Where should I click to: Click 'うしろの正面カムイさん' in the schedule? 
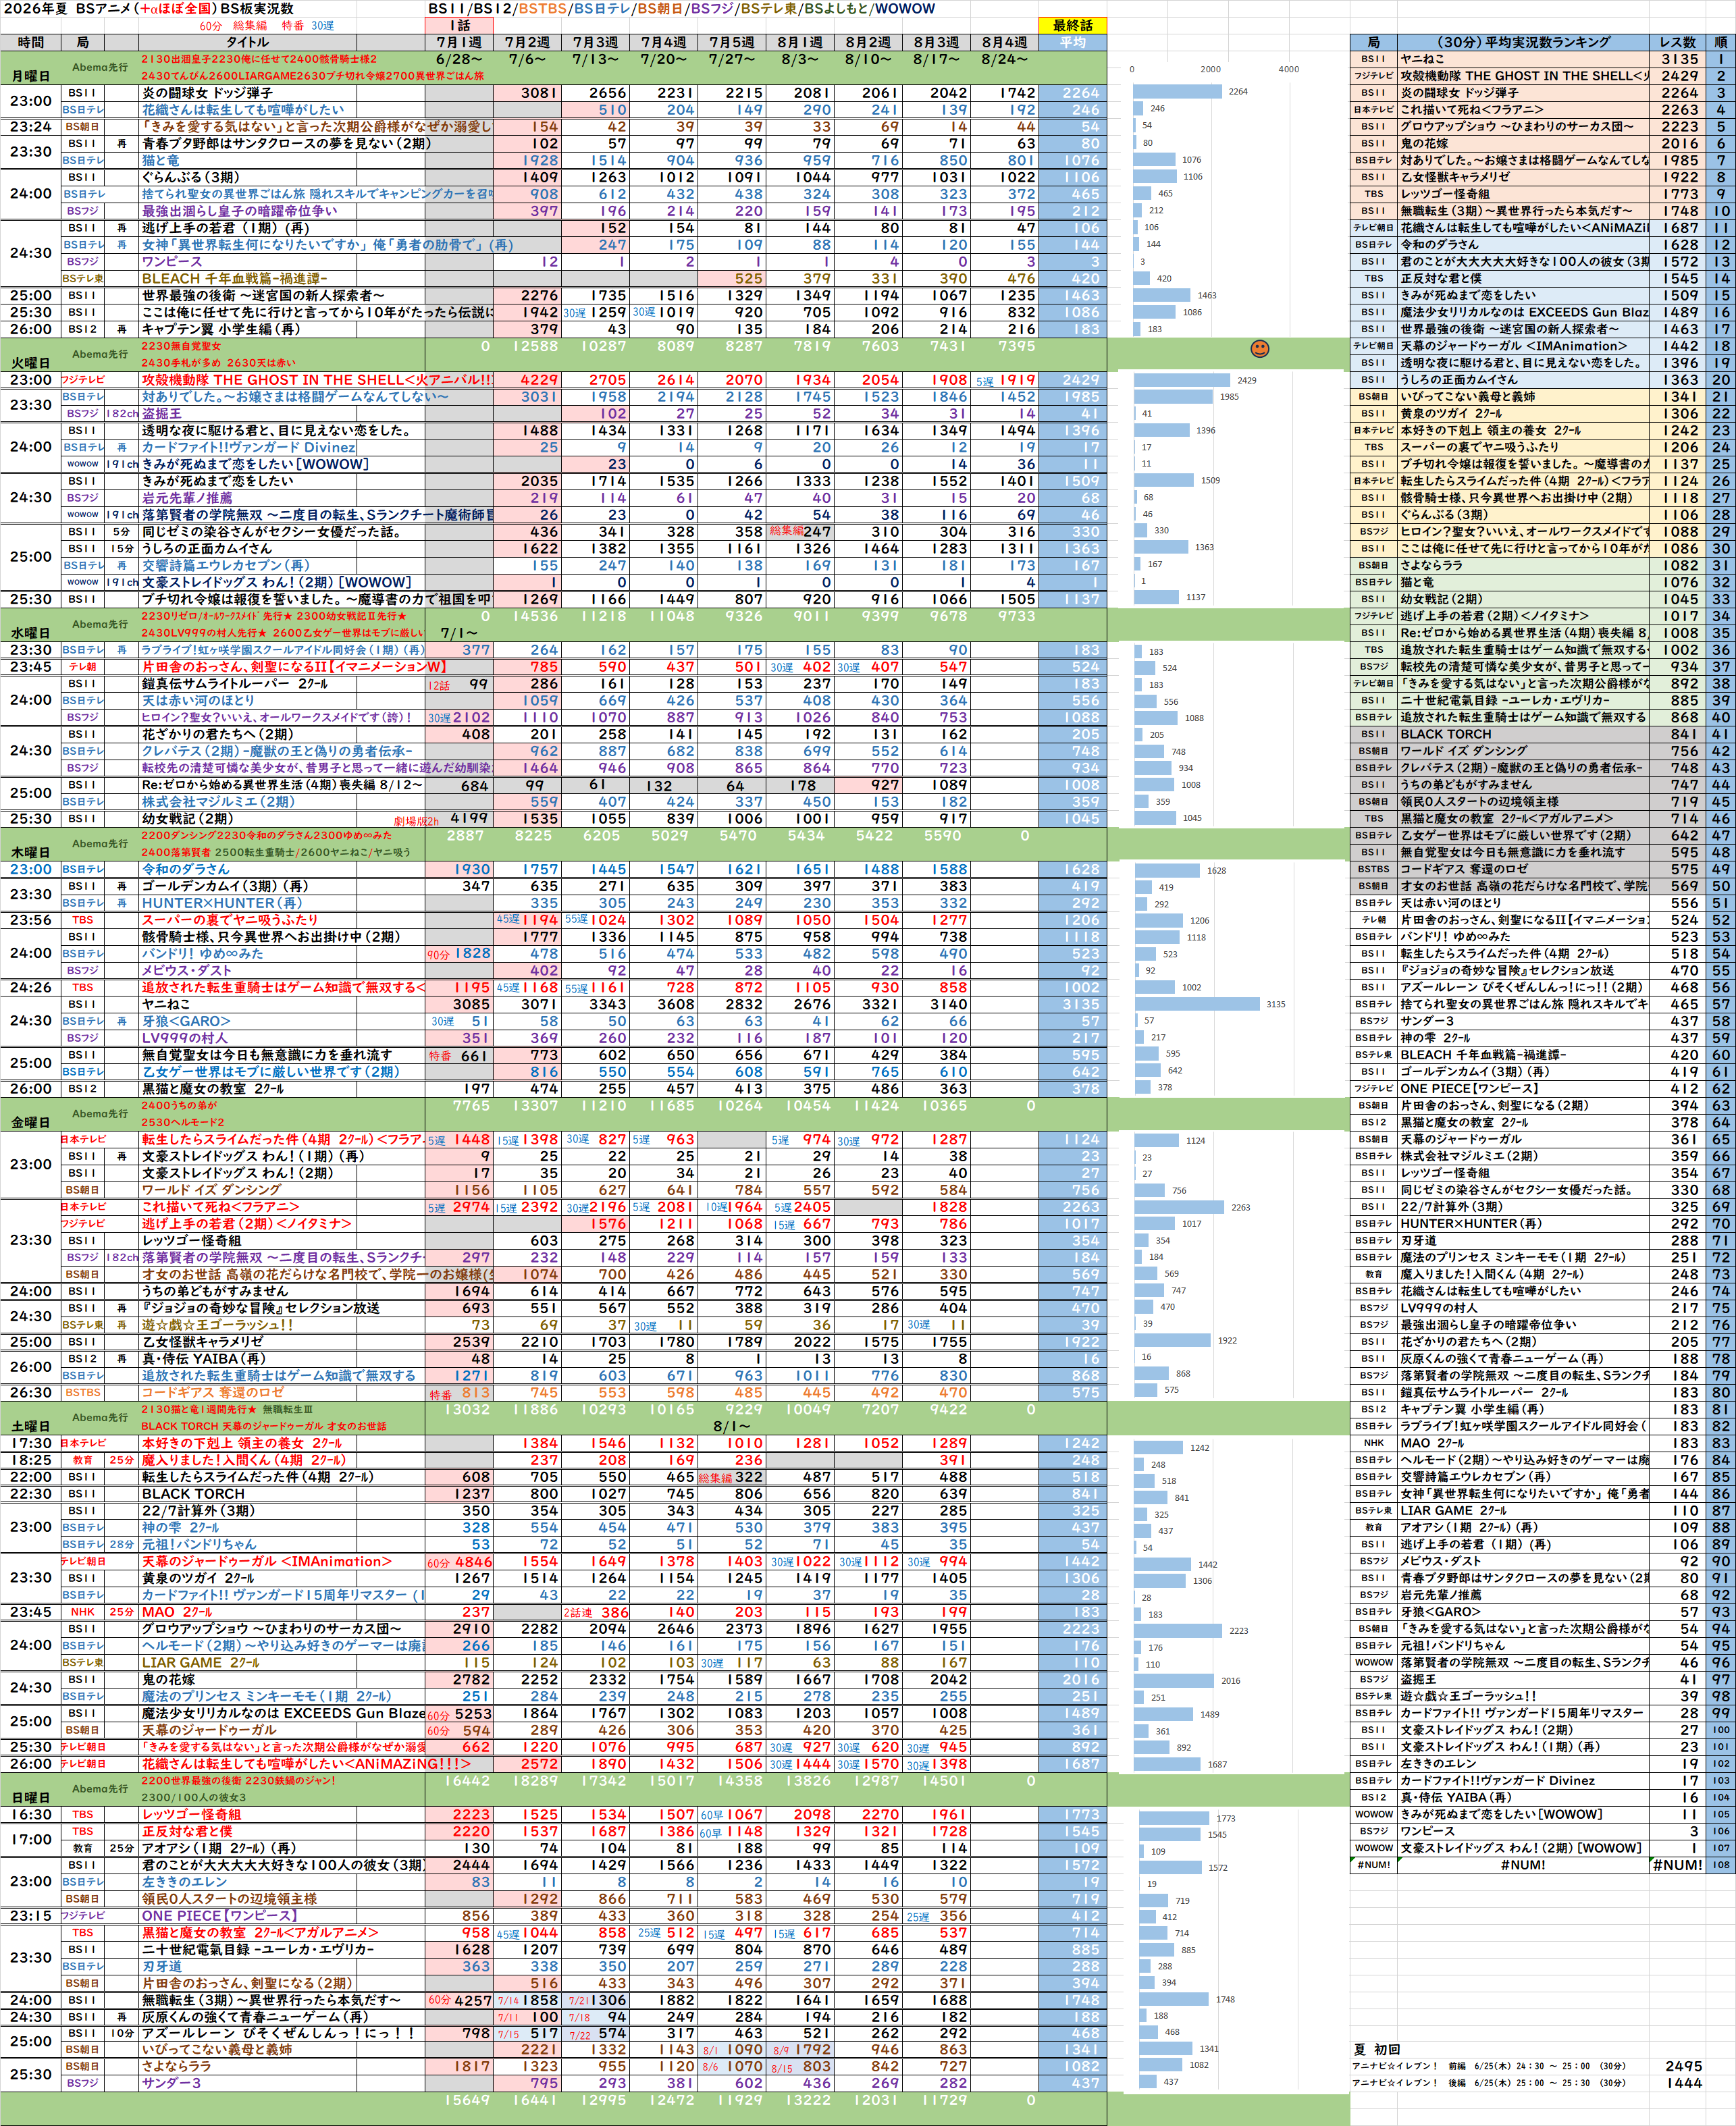click(x=206, y=548)
